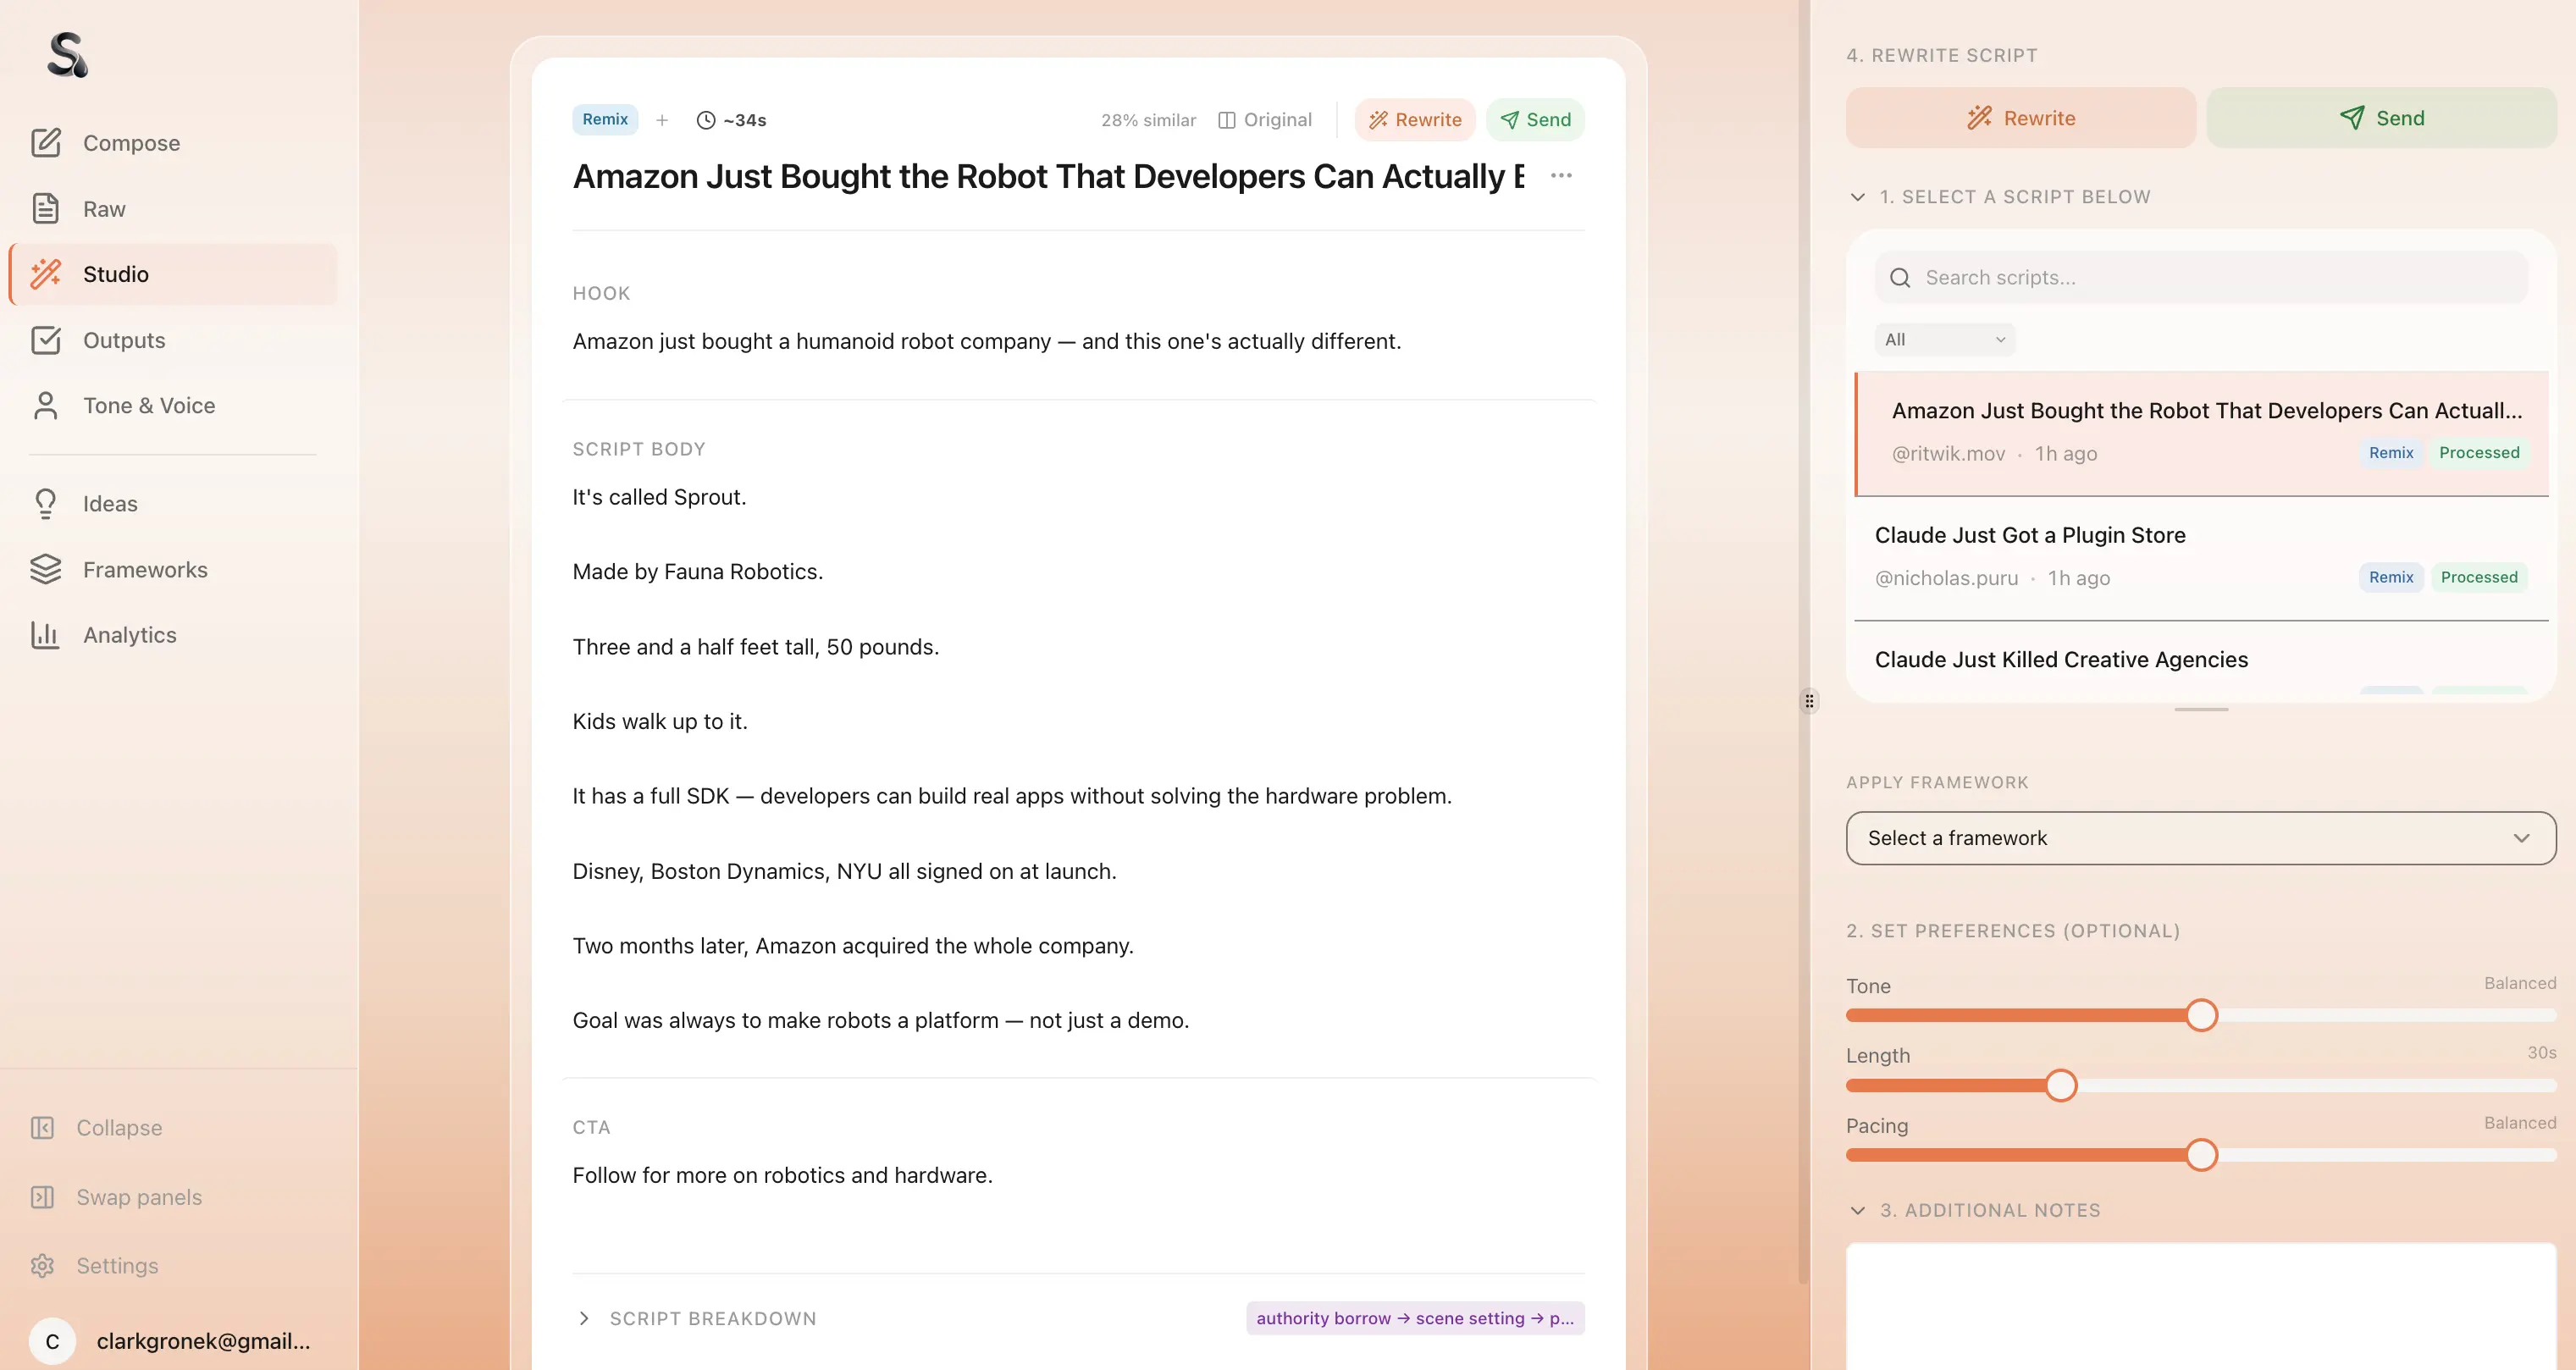
Task: Click the Compose pencil icon
Action: [45, 143]
